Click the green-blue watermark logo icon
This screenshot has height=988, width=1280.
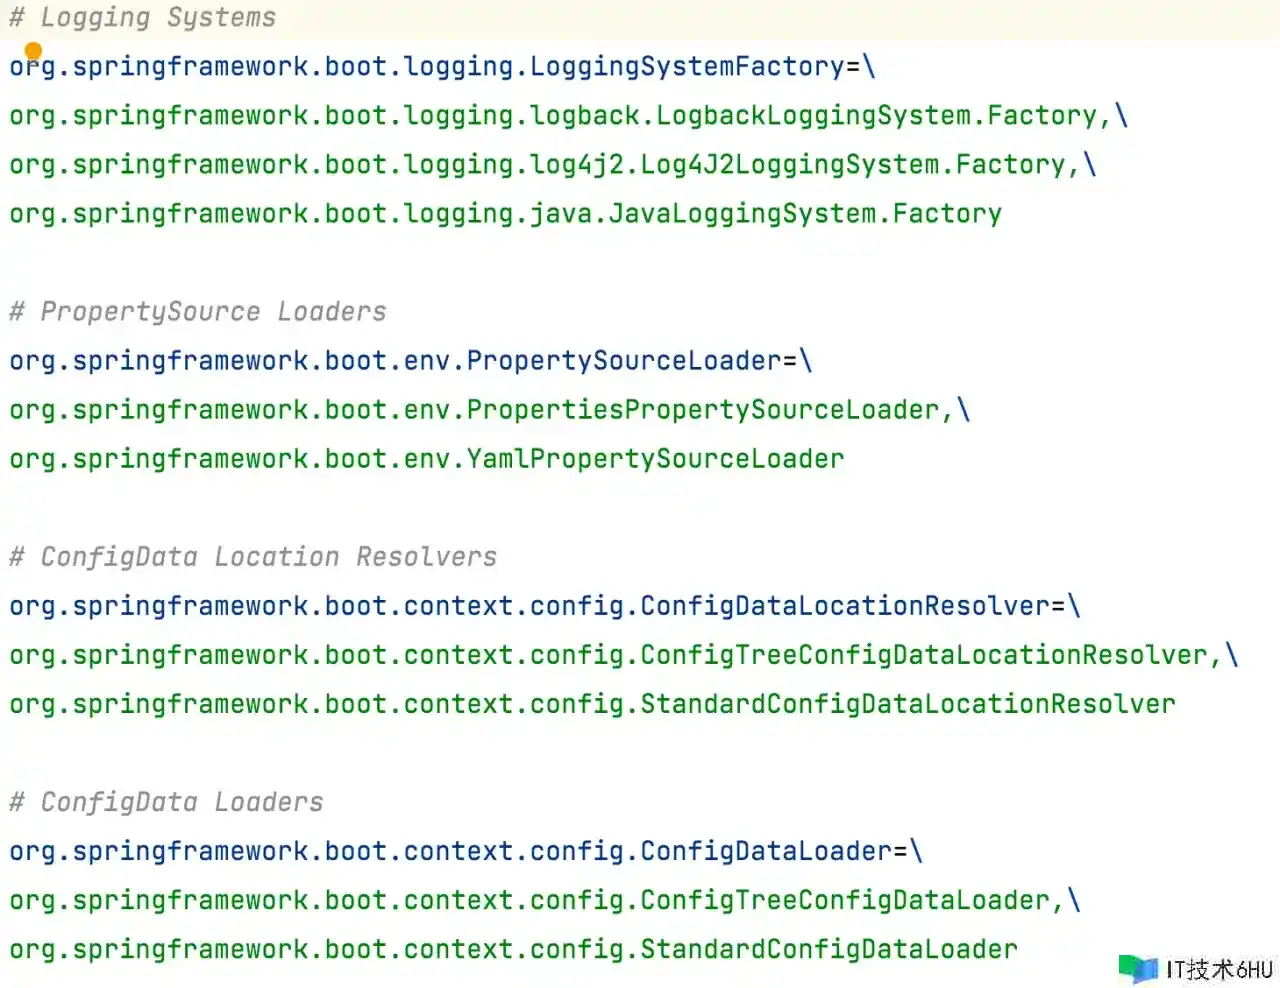[1138, 968]
